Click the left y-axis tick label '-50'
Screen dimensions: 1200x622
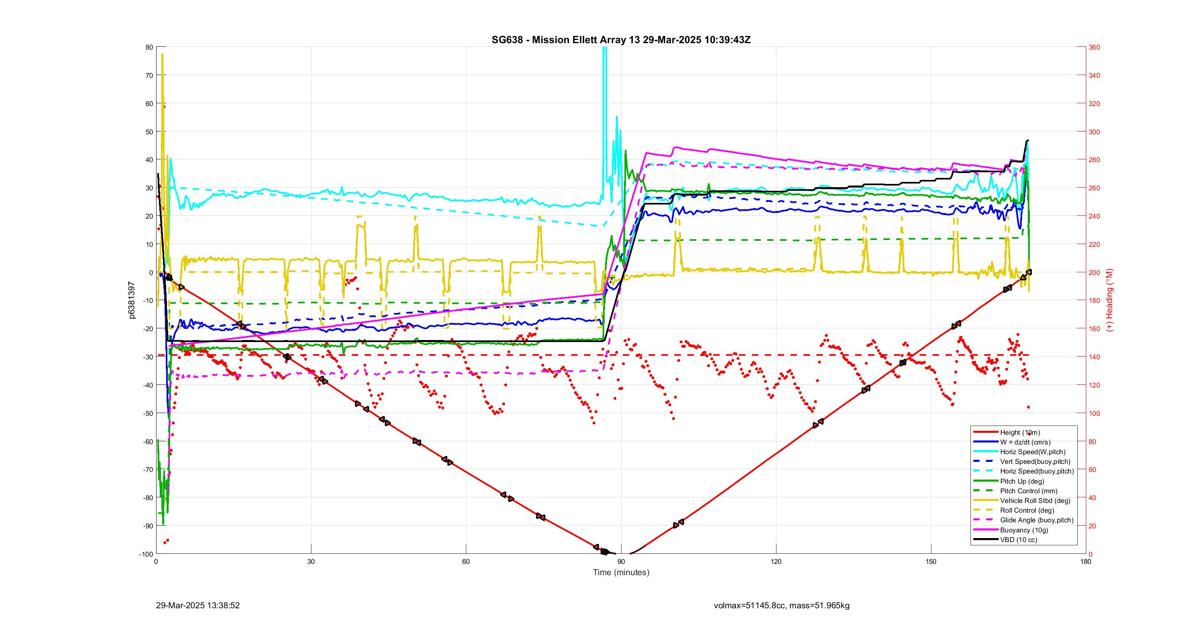click(x=147, y=413)
